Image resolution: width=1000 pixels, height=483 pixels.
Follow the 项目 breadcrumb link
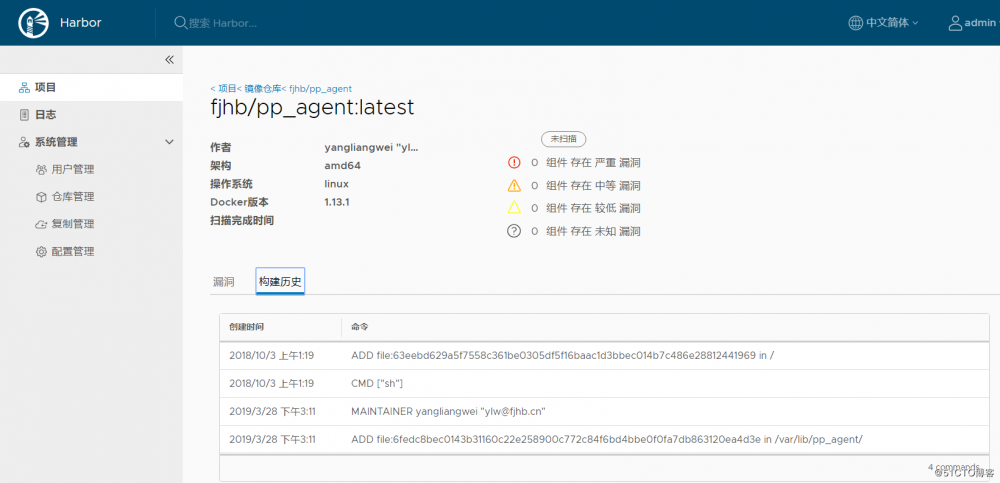click(225, 89)
